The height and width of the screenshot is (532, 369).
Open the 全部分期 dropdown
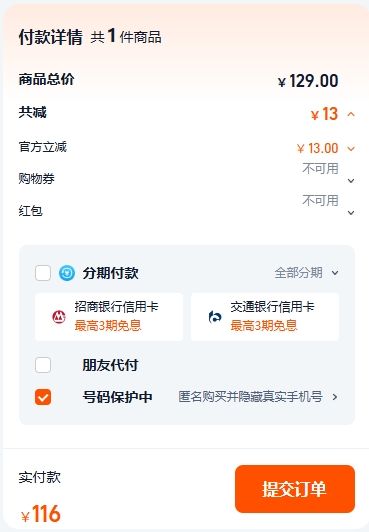tap(307, 273)
